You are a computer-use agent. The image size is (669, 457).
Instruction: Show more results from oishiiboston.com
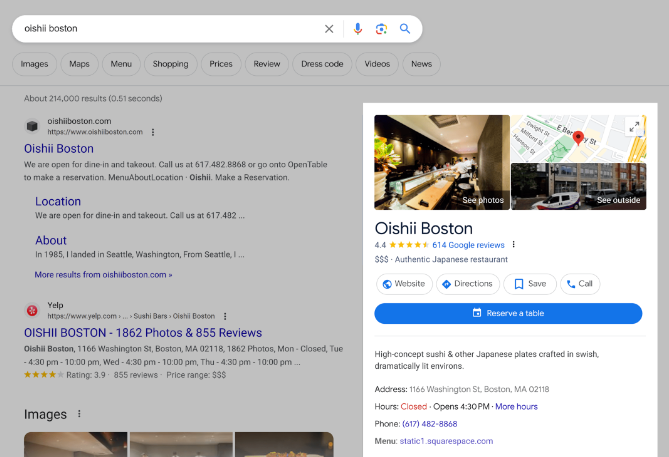103,274
